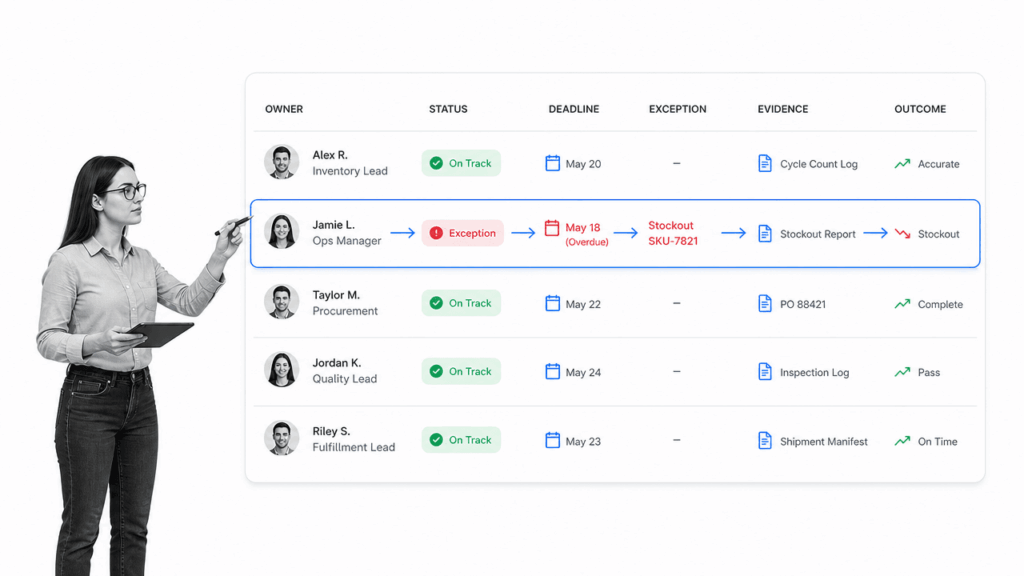Viewport: 1024px width, 576px height.
Task: Click the On Time outcome text
Action: [x=937, y=441]
